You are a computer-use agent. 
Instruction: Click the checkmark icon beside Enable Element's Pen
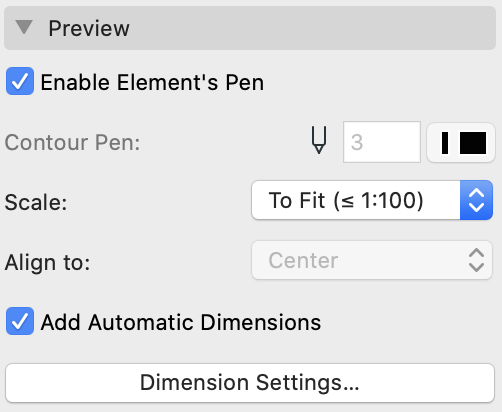[x=20, y=82]
